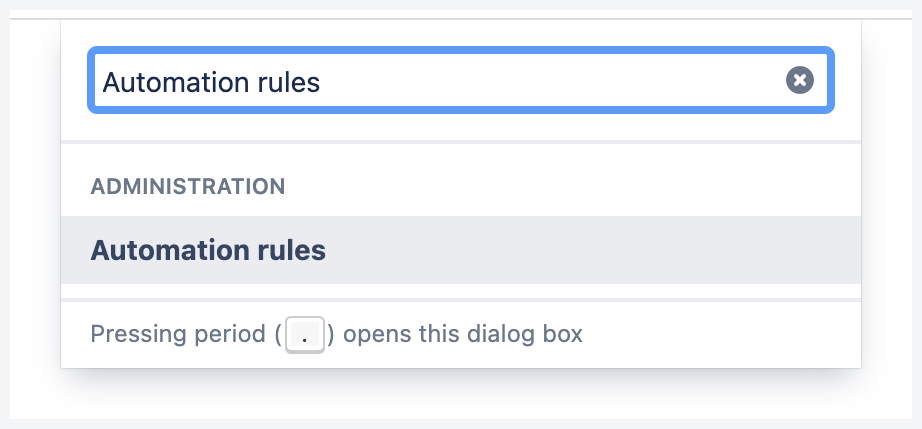
Task: Click the "opens this dialog box" hint text
Action: (463, 334)
